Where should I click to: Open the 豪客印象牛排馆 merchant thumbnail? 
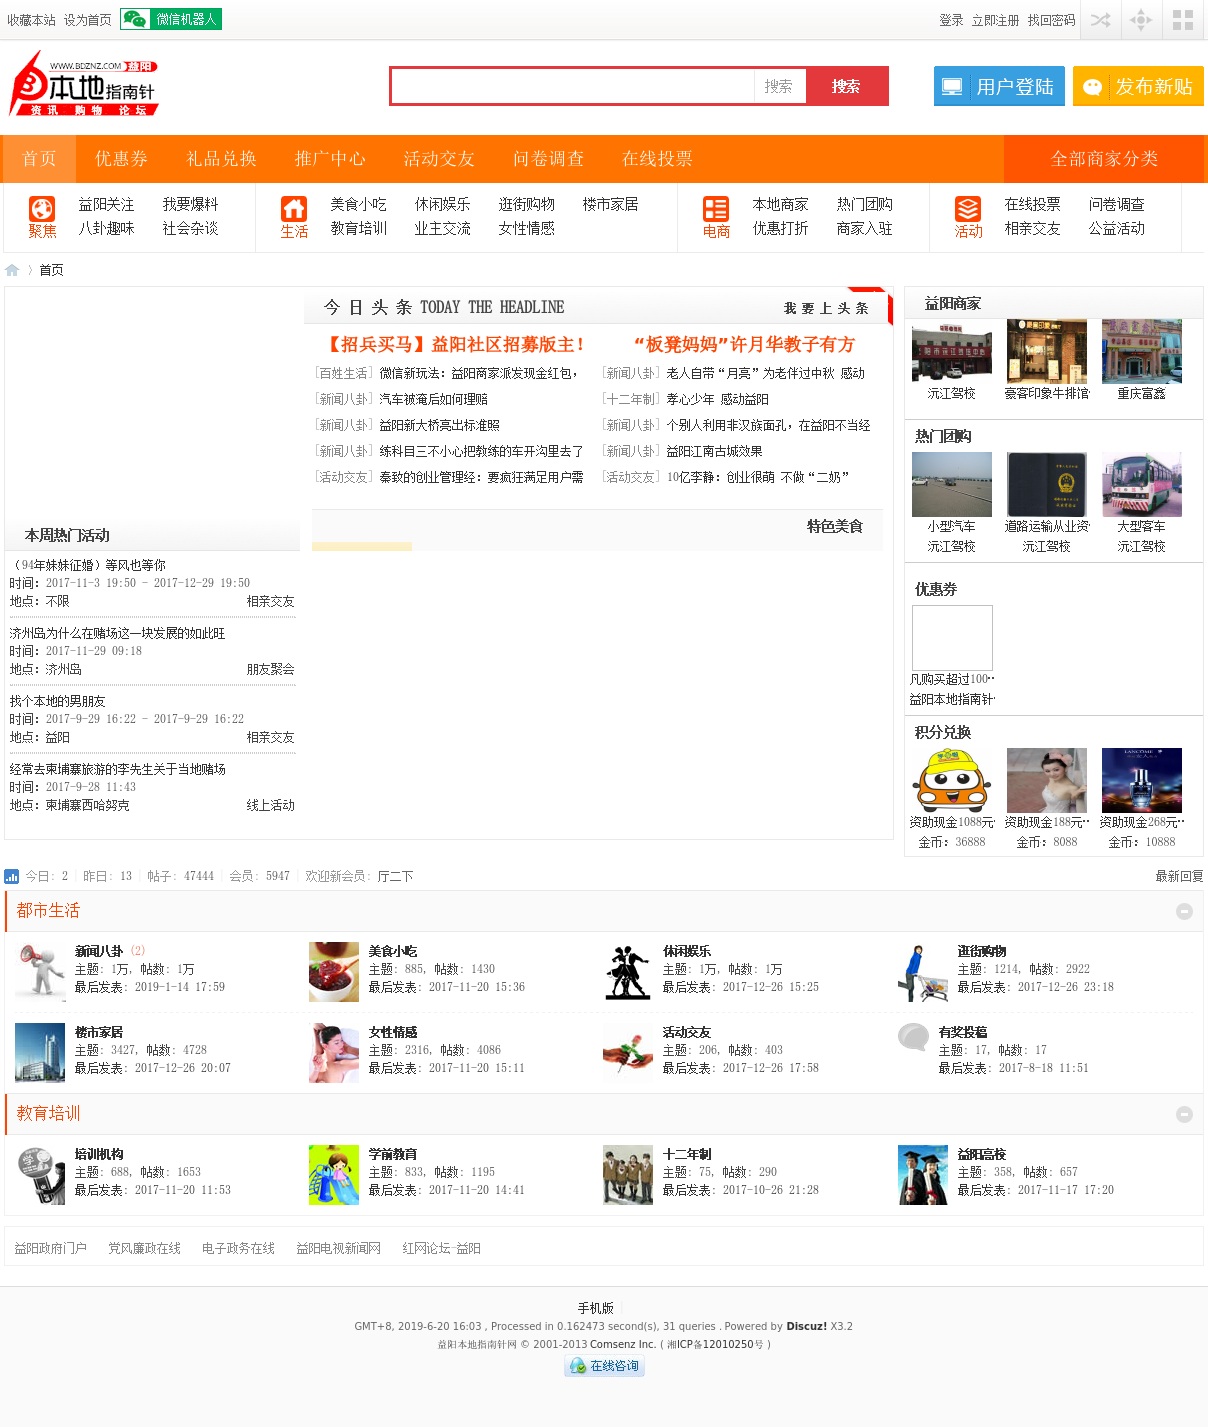click(1046, 351)
